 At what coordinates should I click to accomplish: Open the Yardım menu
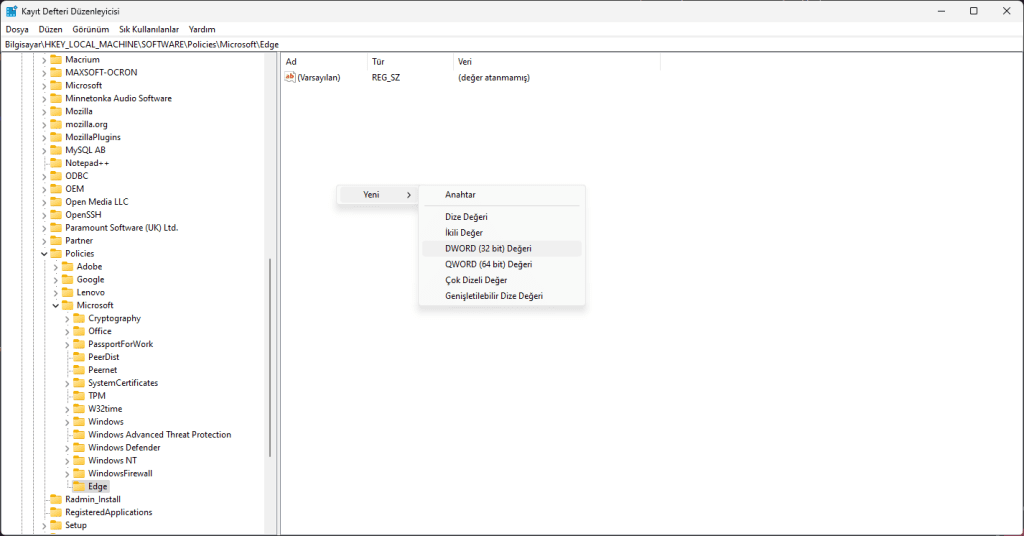pyautogui.click(x=202, y=29)
